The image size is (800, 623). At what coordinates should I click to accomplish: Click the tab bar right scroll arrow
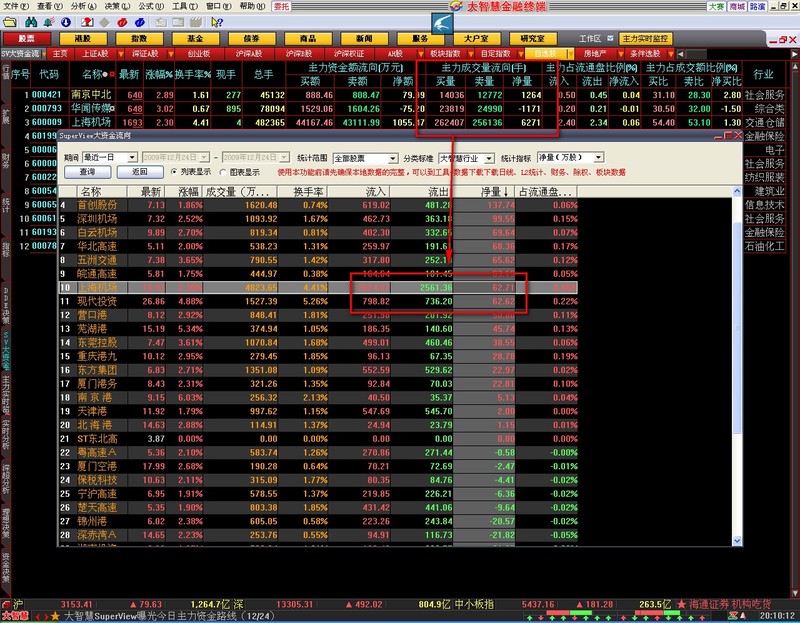pos(794,54)
